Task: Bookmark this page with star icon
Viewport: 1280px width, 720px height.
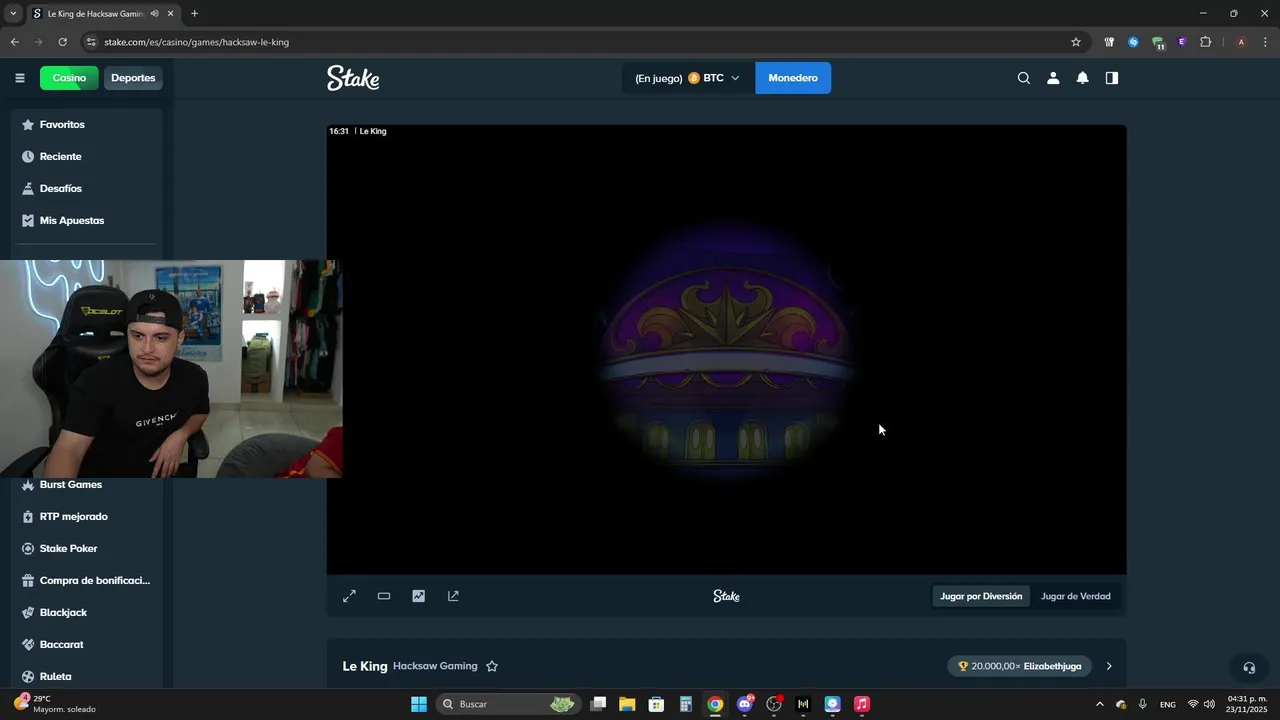Action: 1076,42
